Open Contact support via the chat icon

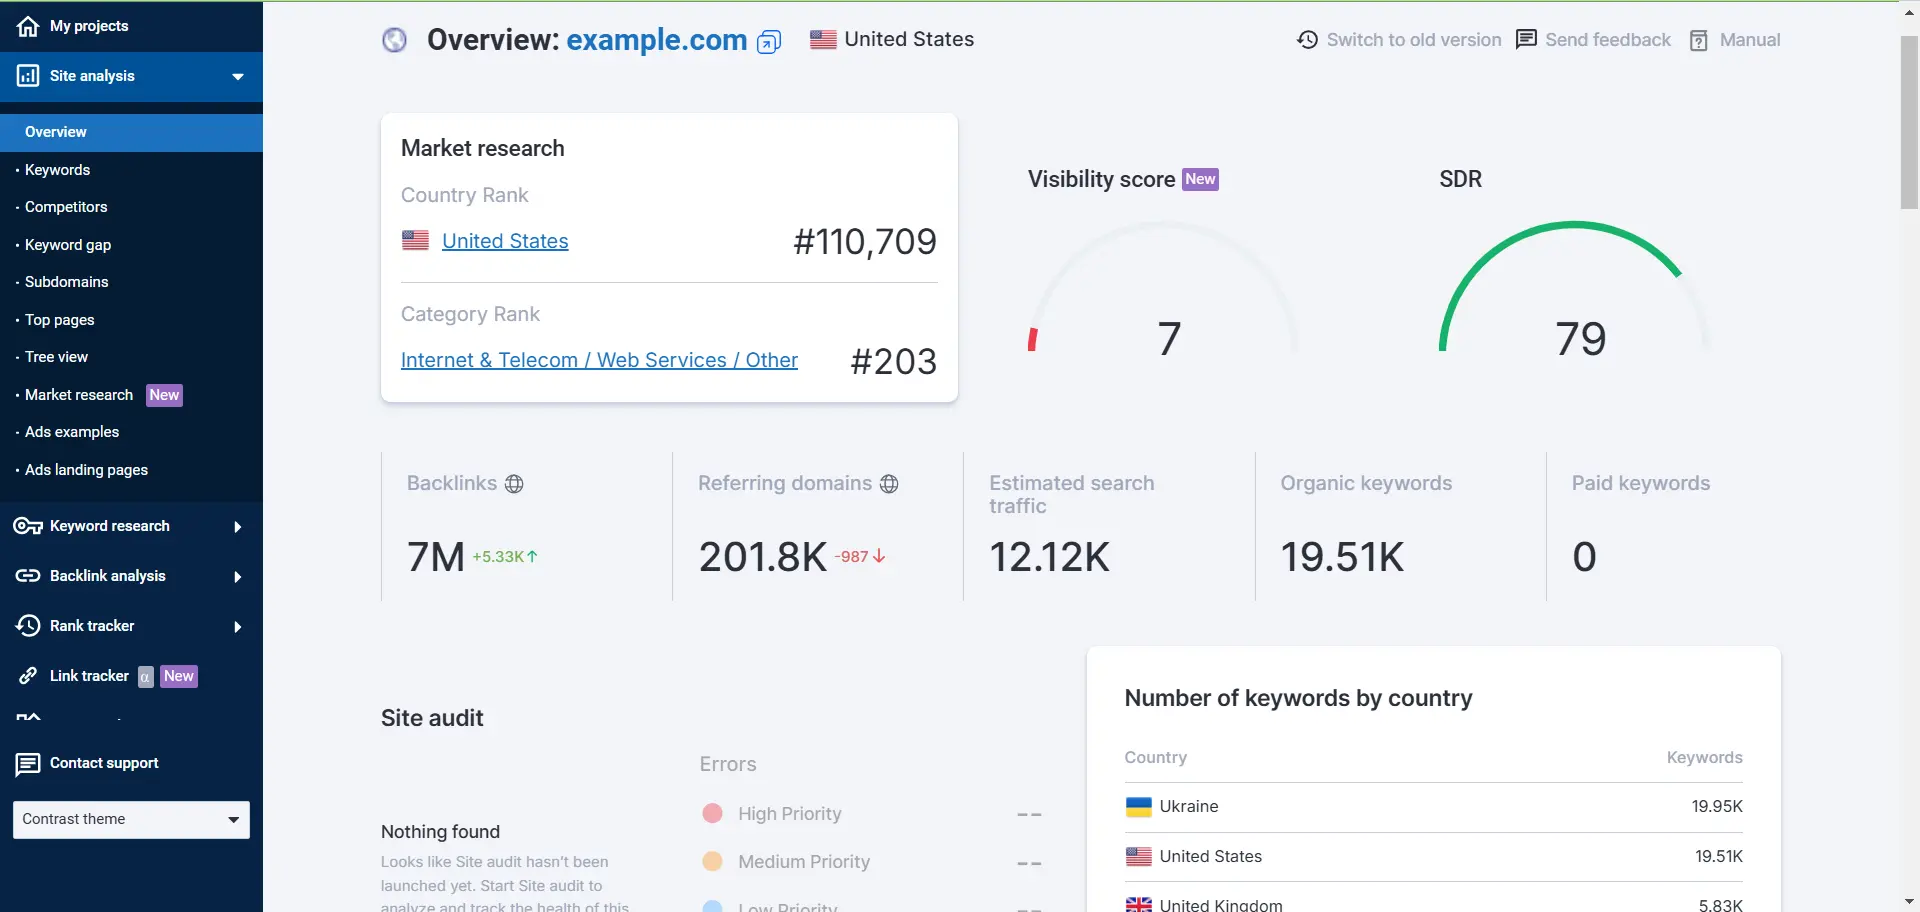coord(27,763)
